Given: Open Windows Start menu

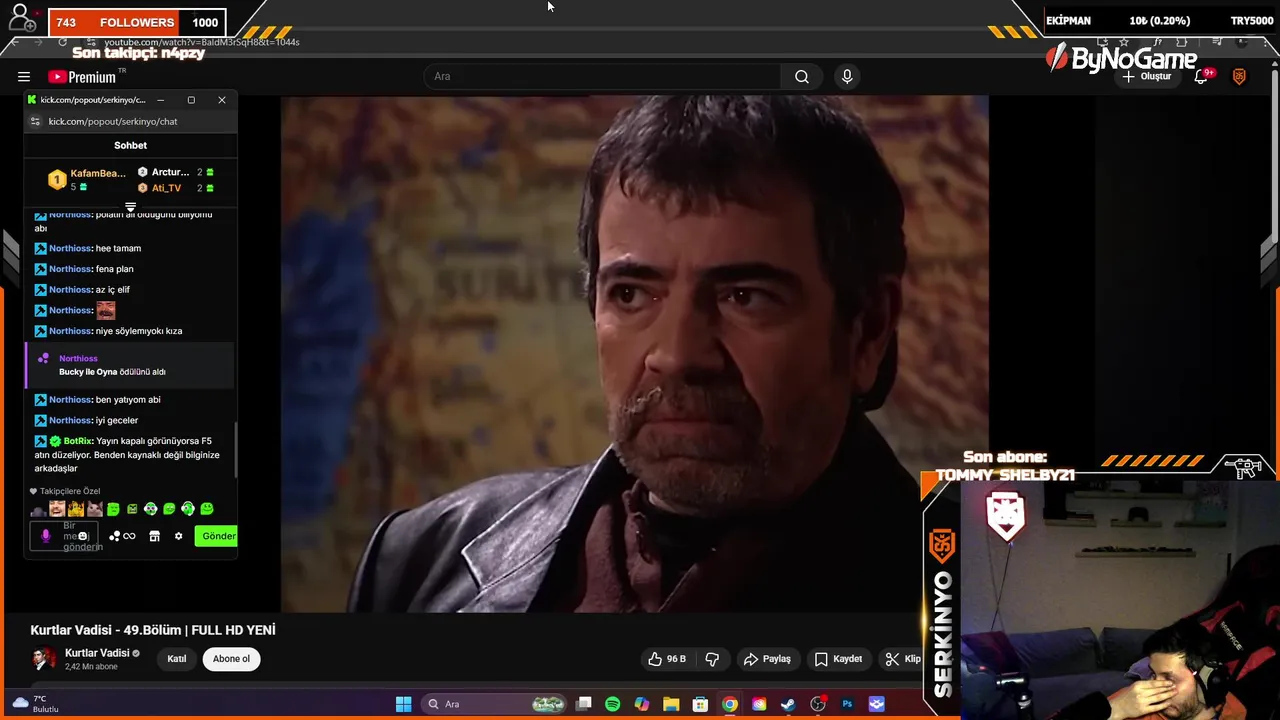Looking at the screenshot, I should pyautogui.click(x=403, y=704).
